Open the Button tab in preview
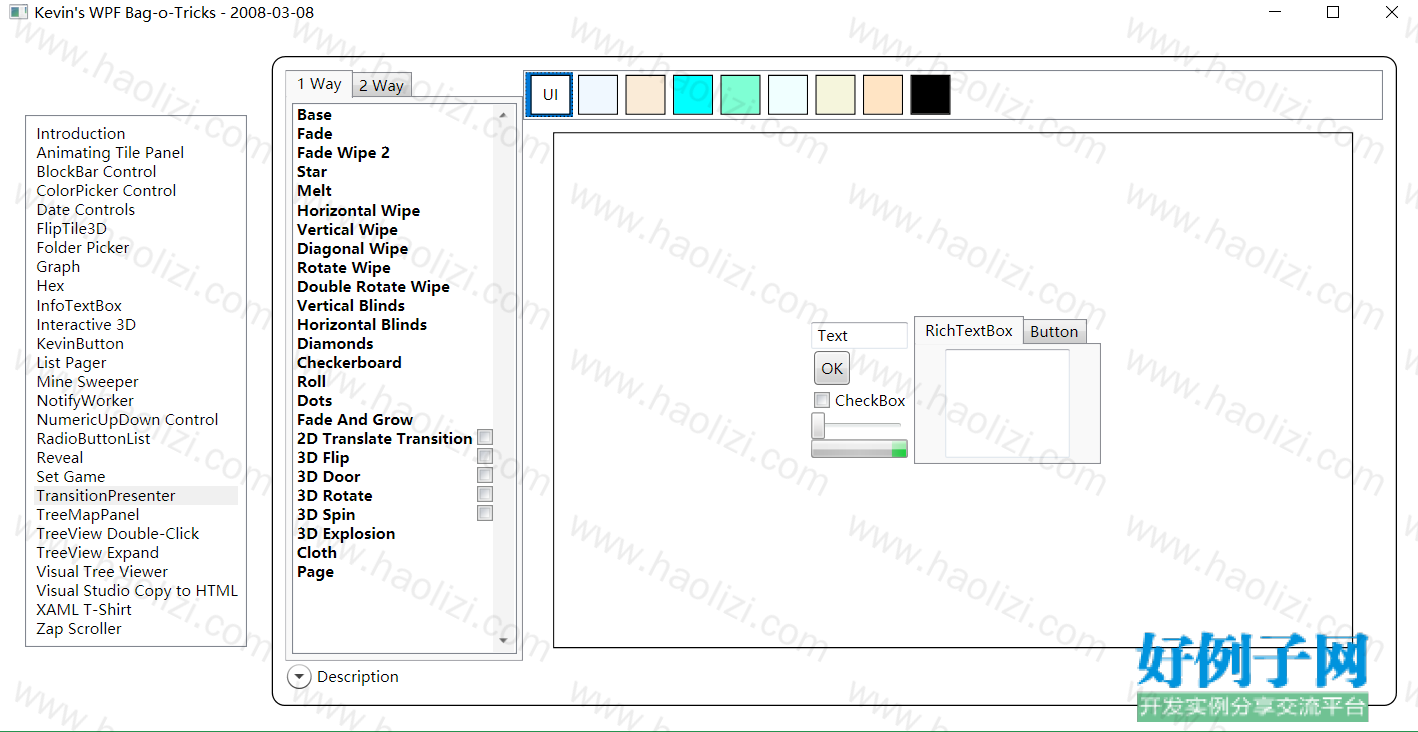Screen dimensions: 1418x732 click(x=1054, y=332)
